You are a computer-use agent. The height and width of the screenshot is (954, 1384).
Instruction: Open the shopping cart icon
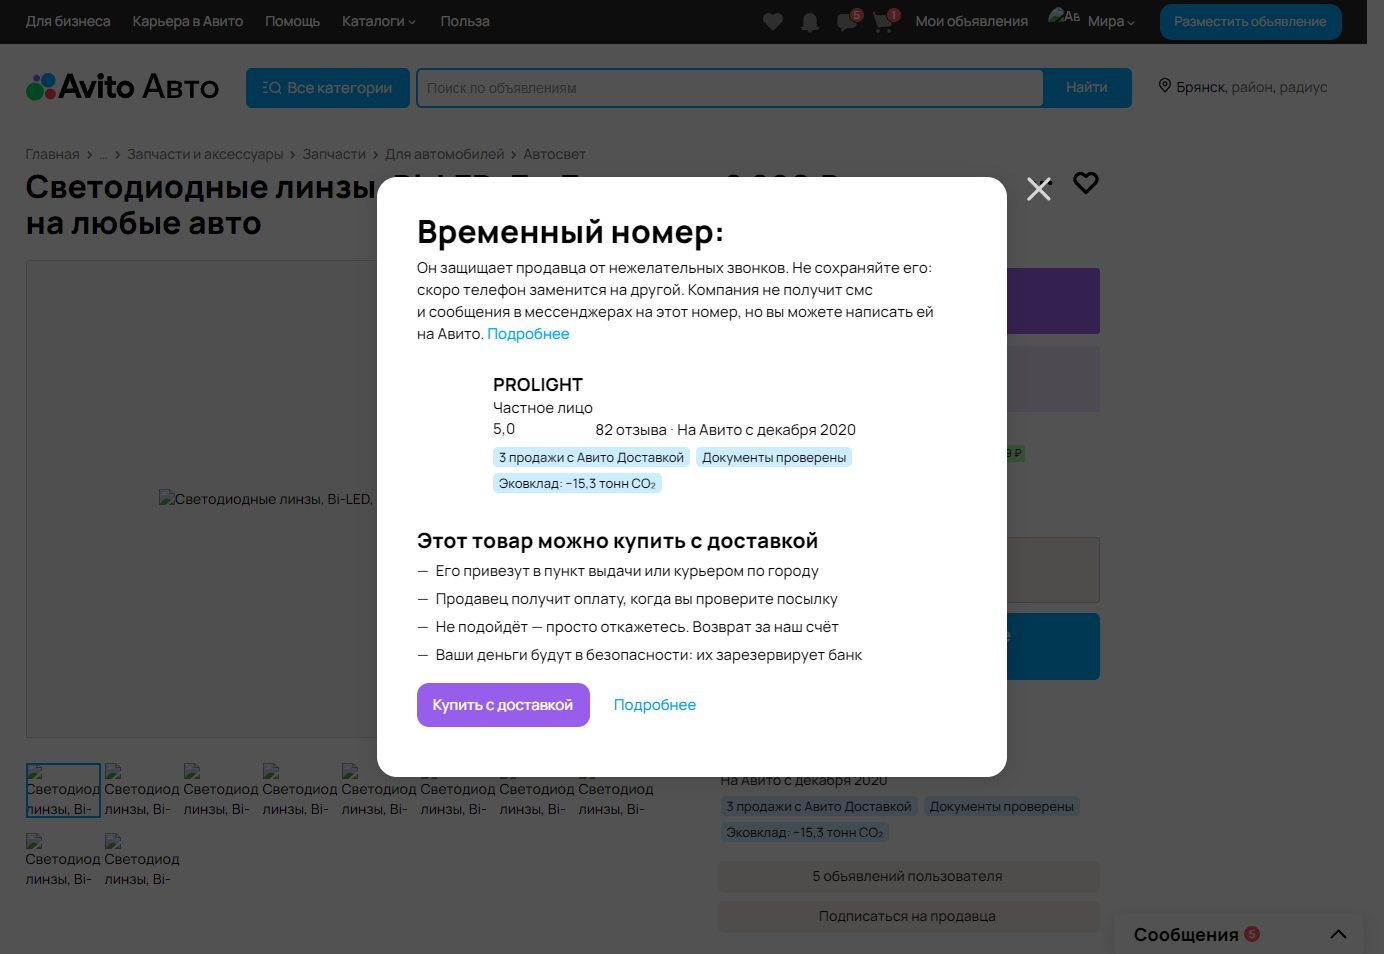pyautogui.click(x=884, y=21)
